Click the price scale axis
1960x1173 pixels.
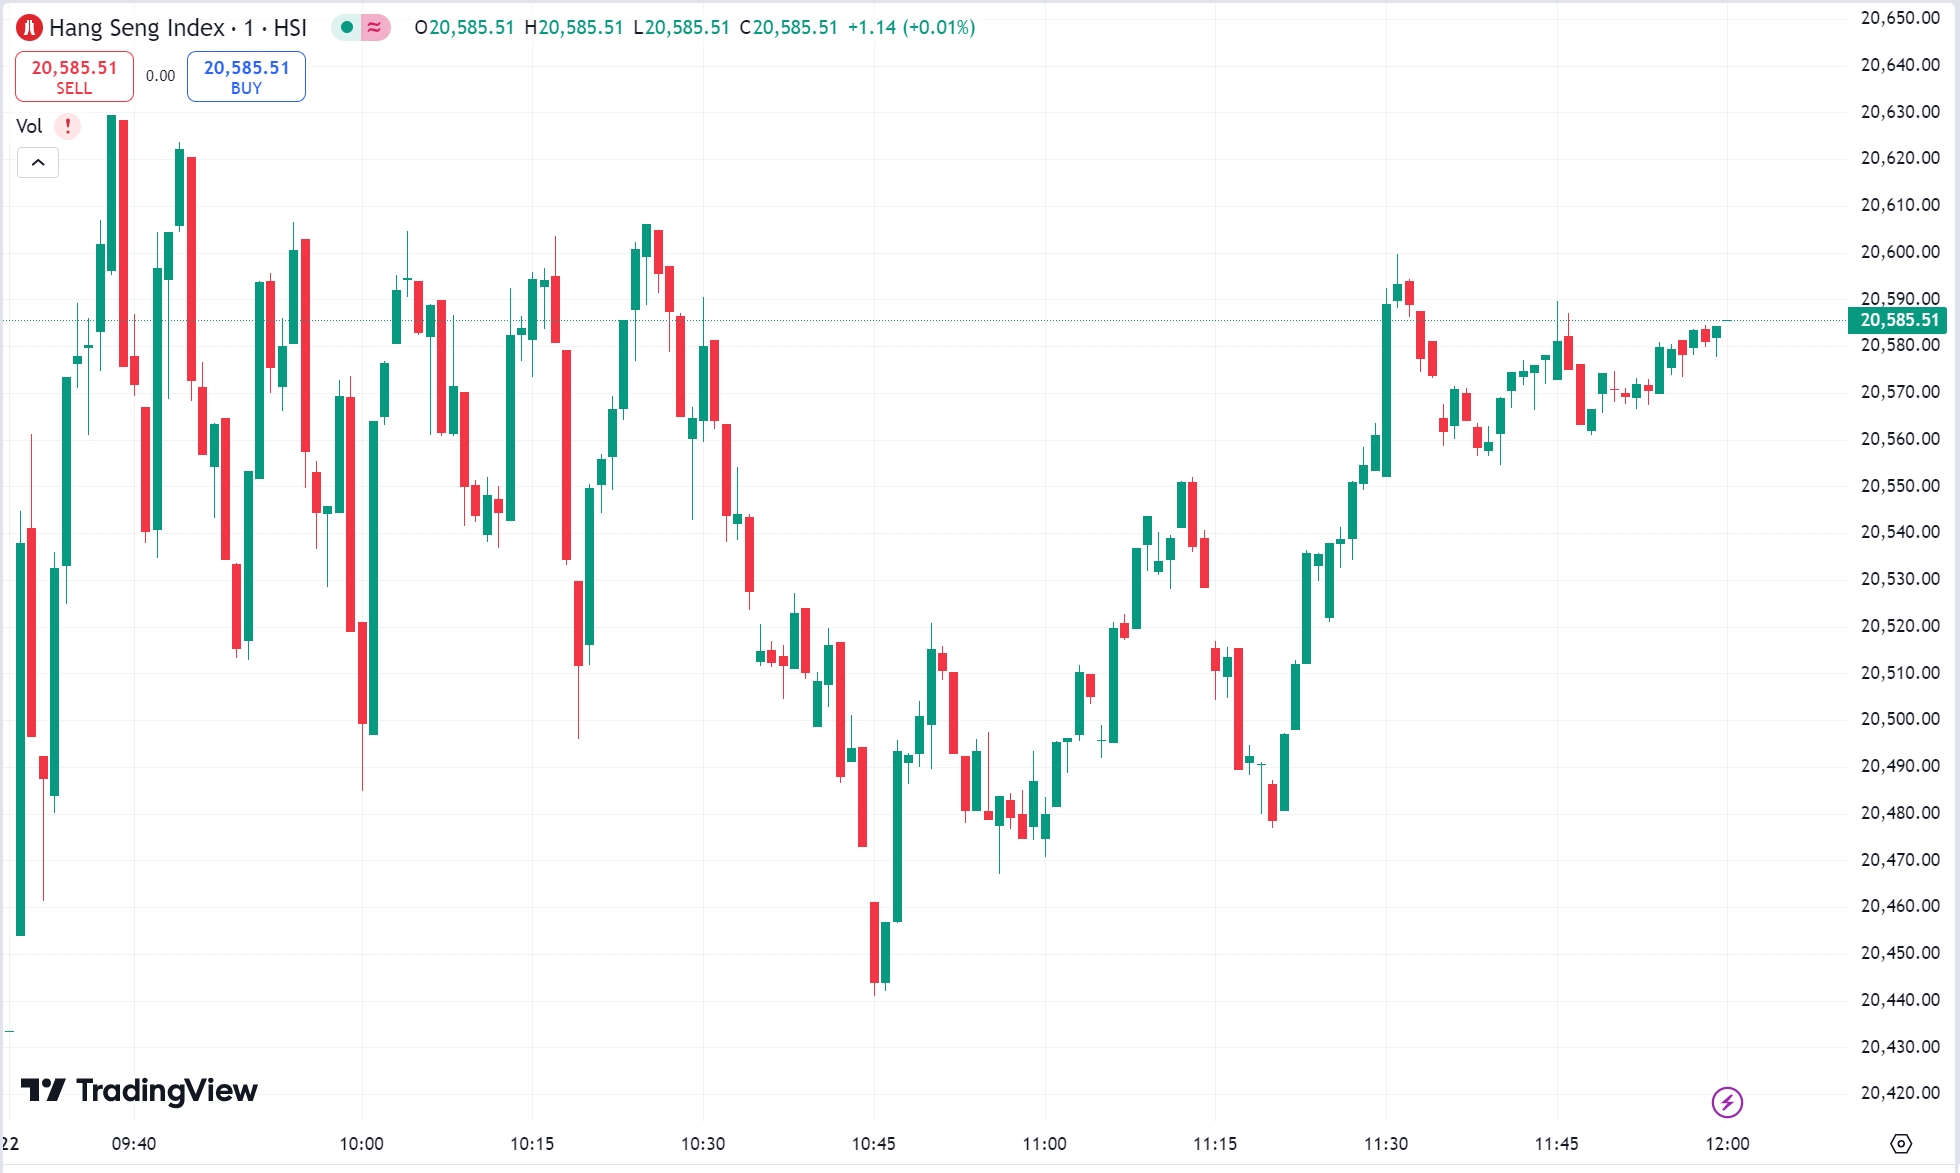[1898, 600]
